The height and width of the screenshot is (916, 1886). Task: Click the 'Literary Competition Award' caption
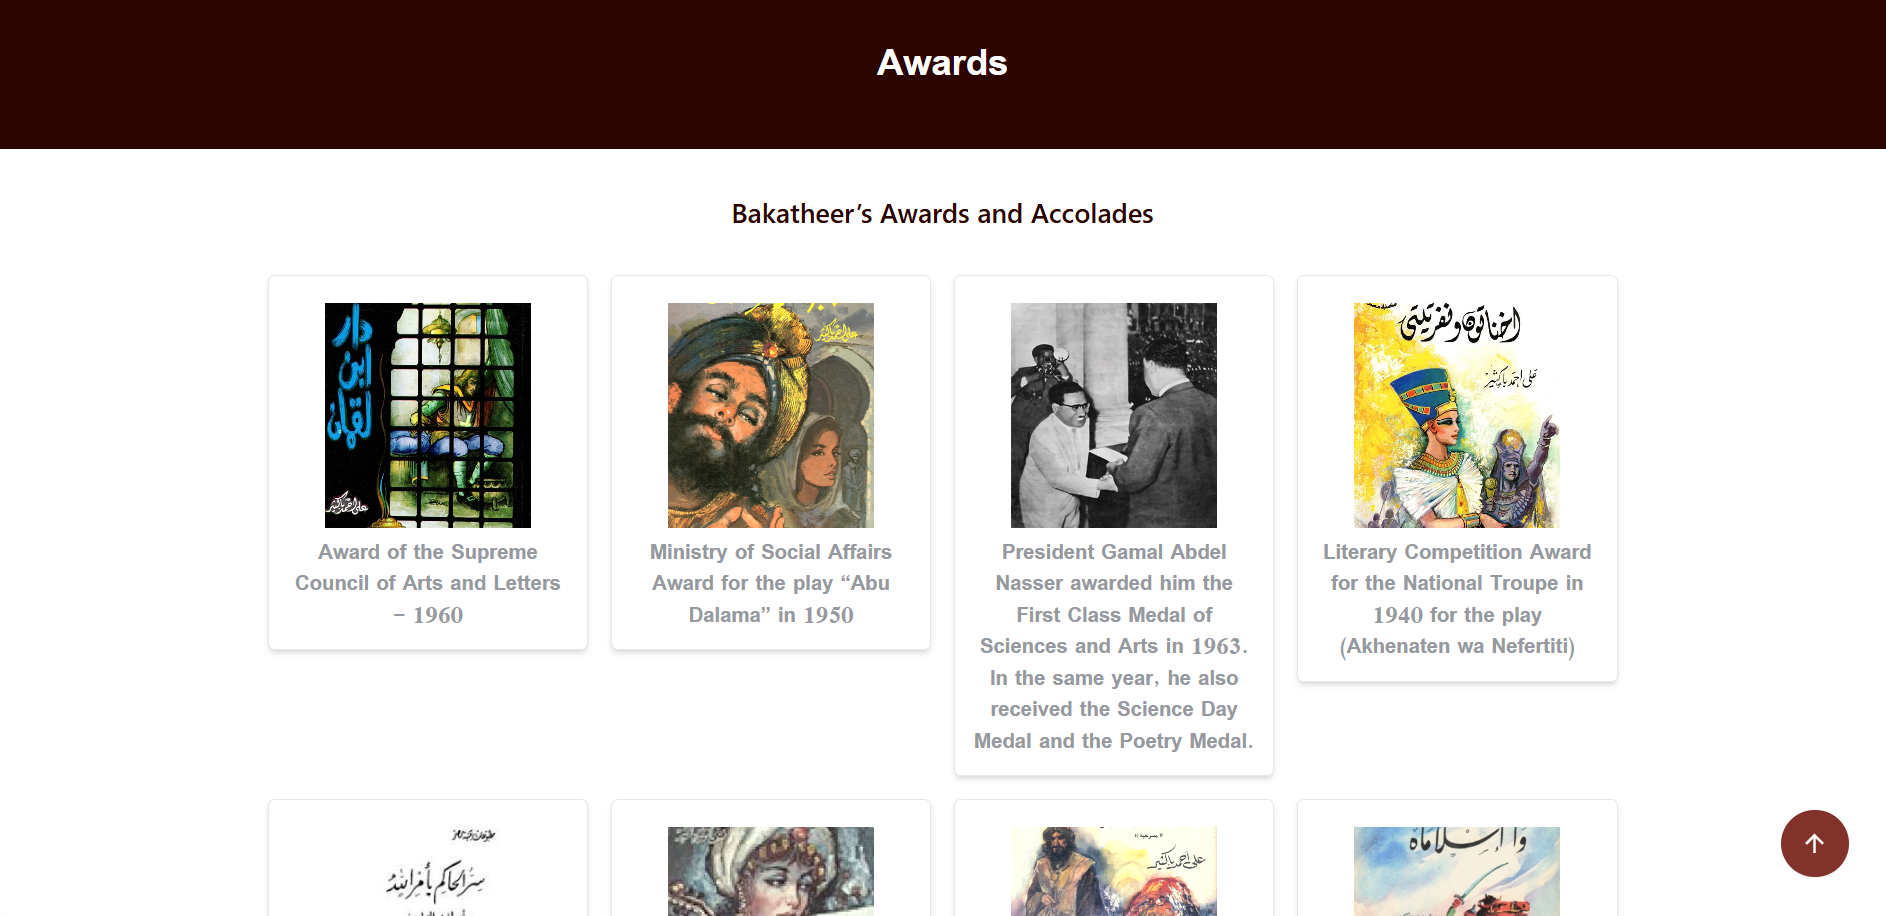1457,599
